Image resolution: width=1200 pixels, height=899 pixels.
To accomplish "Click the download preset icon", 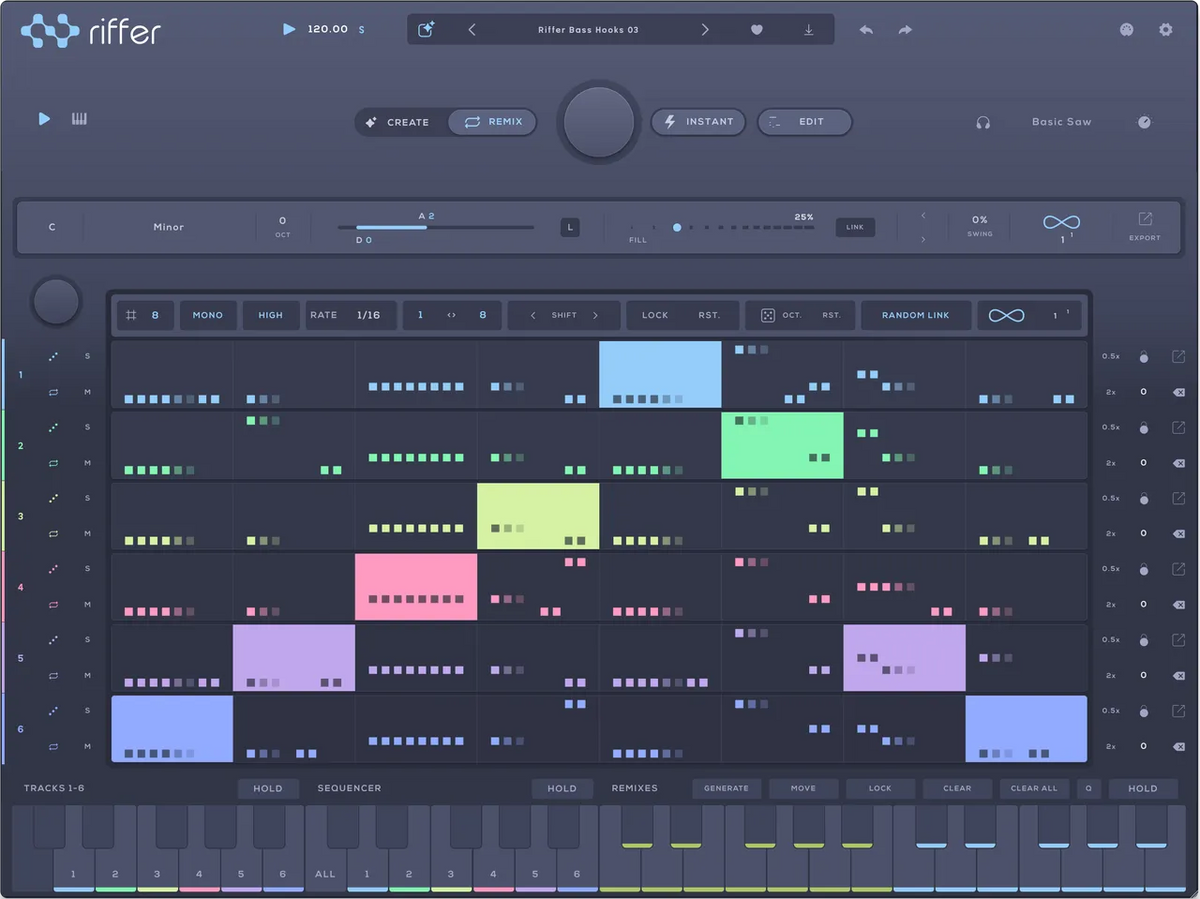I will 808,30.
